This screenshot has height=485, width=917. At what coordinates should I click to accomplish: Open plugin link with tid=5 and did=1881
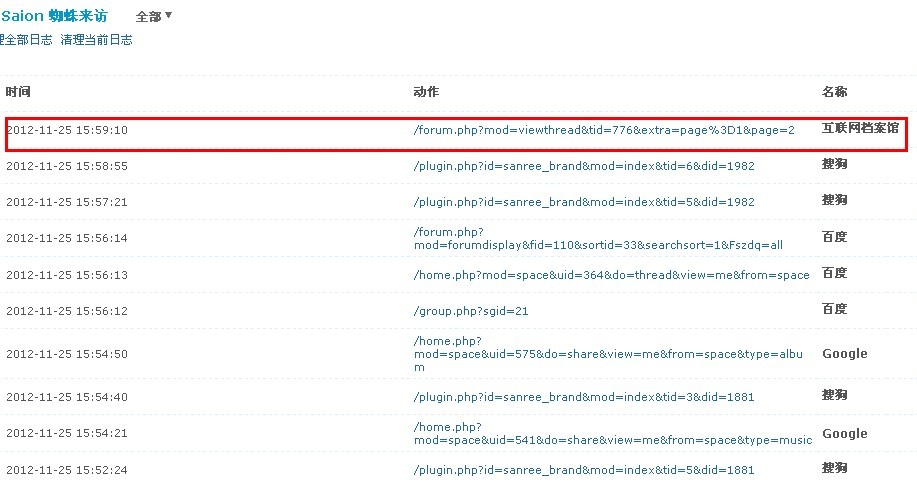tap(584, 470)
